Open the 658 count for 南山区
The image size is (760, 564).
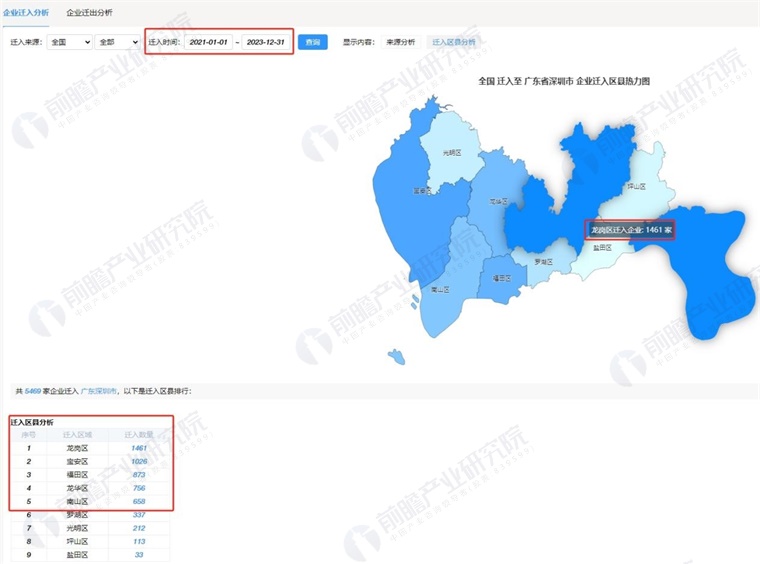(139, 501)
